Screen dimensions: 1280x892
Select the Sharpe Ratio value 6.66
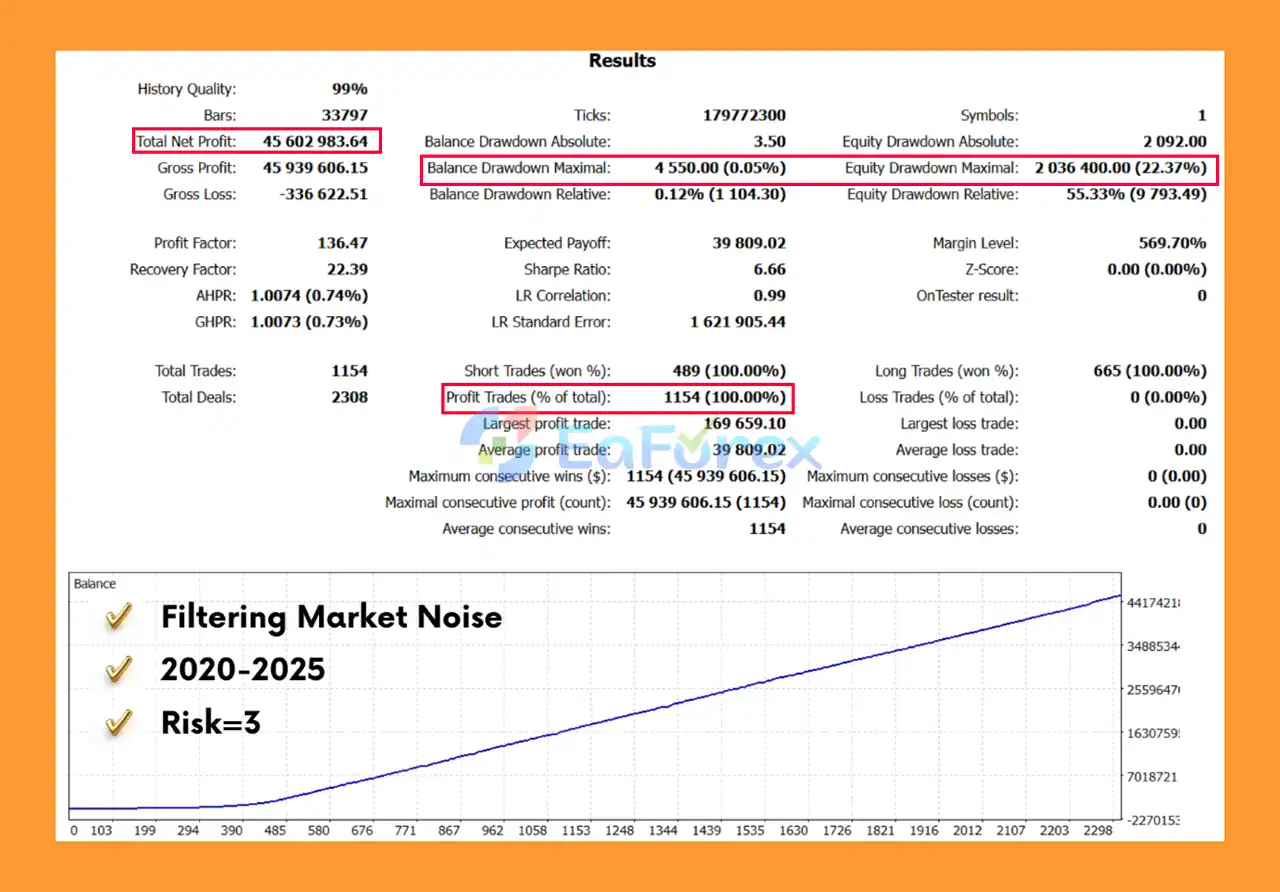[768, 270]
